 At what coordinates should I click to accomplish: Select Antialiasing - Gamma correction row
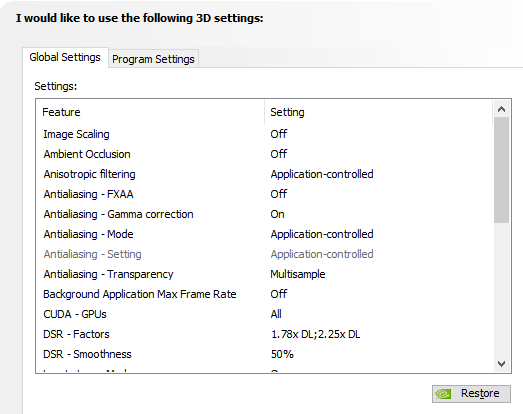click(x=265, y=214)
